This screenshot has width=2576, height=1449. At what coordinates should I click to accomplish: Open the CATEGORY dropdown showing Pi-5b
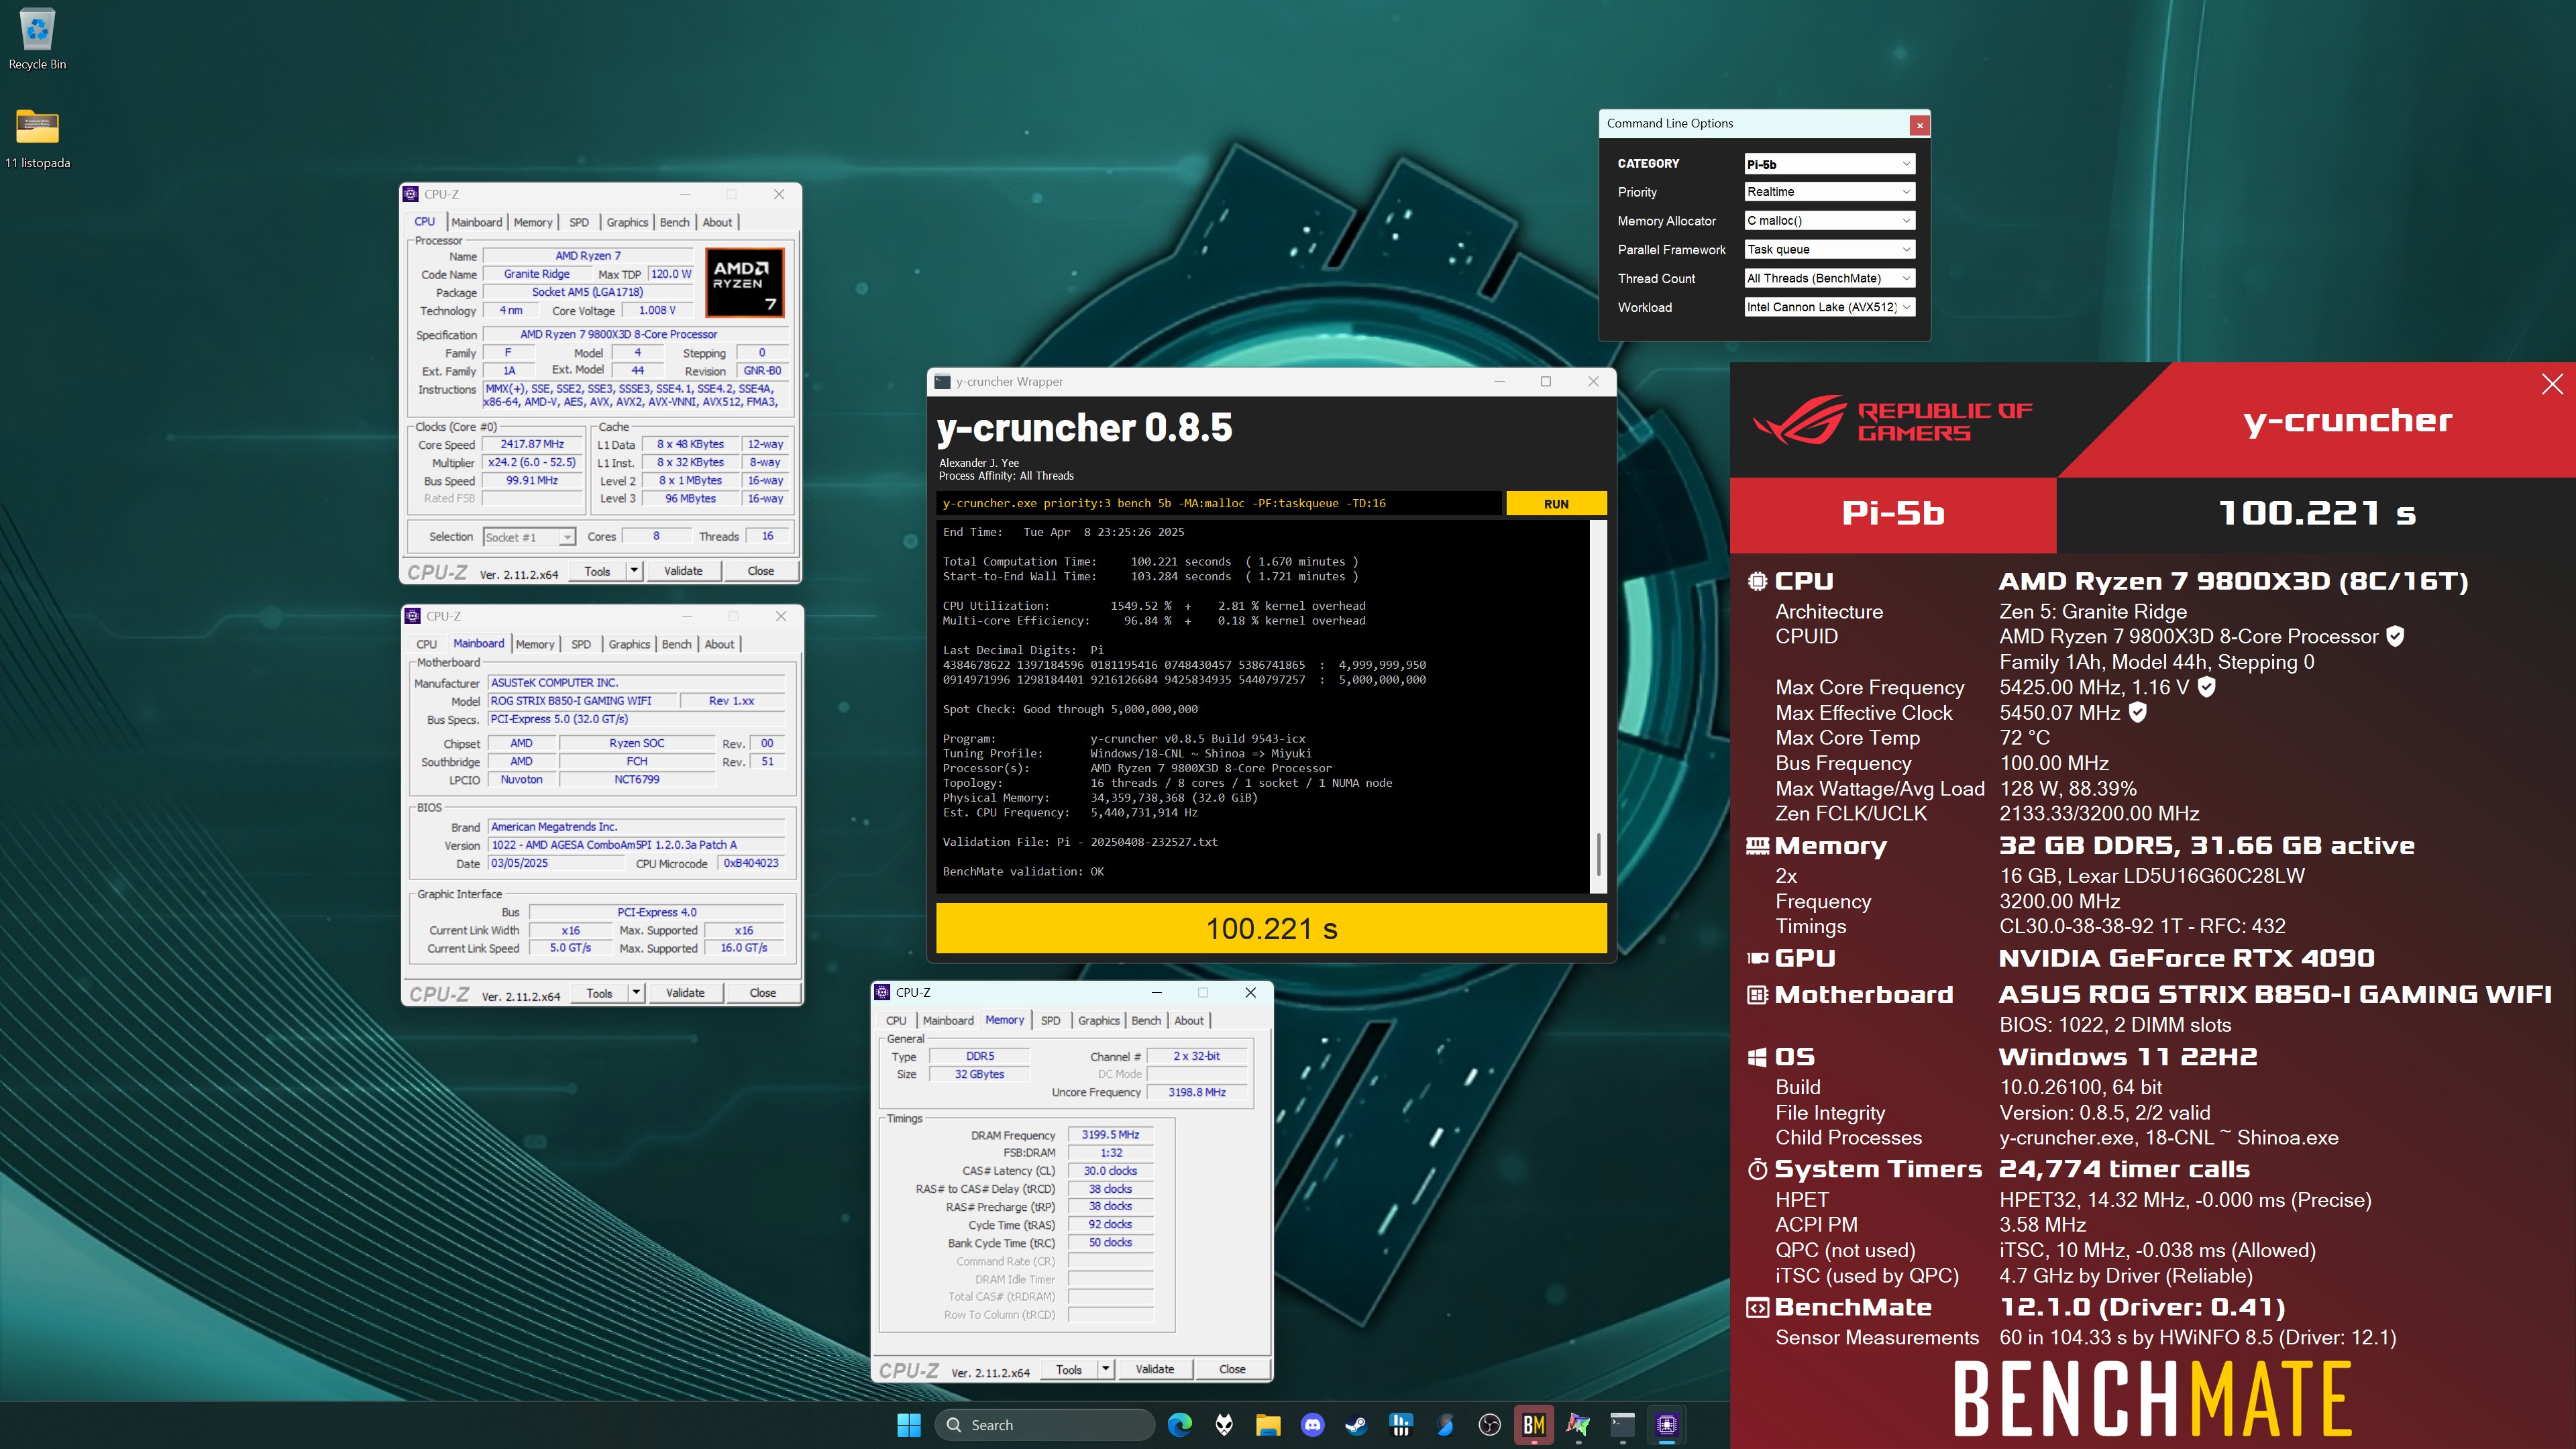pyautogui.click(x=1829, y=164)
